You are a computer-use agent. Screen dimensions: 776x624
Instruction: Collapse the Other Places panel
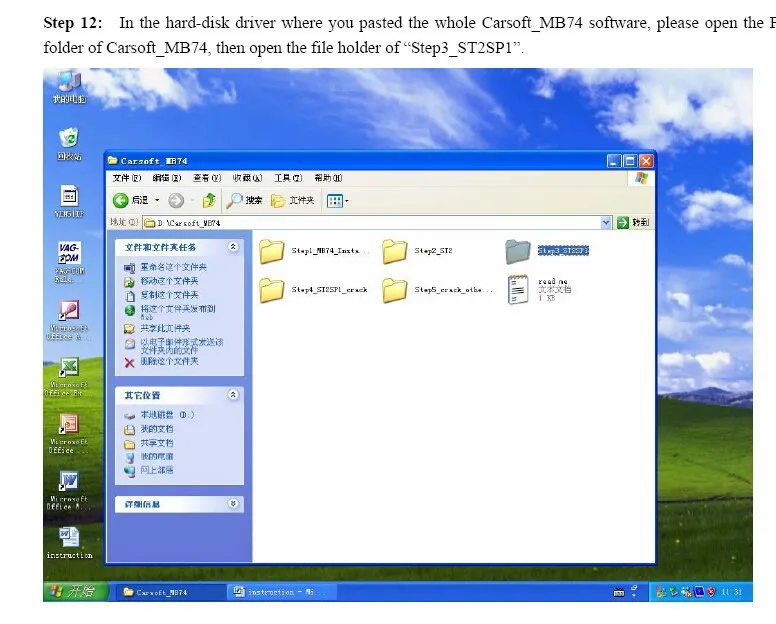coord(233,394)
